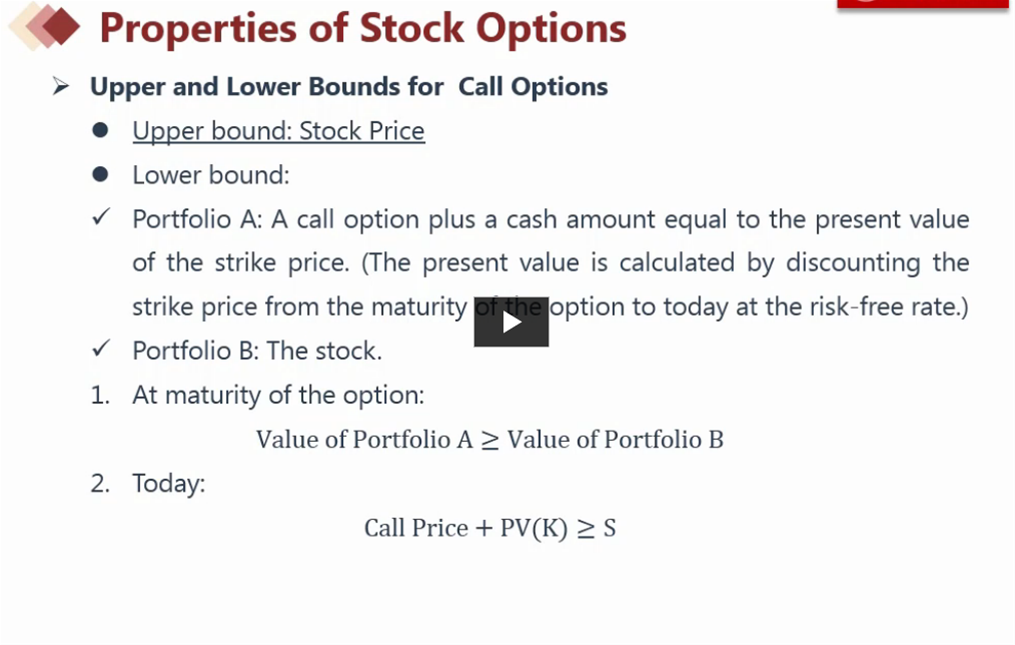Click the "Lower bound:" text

211,175
